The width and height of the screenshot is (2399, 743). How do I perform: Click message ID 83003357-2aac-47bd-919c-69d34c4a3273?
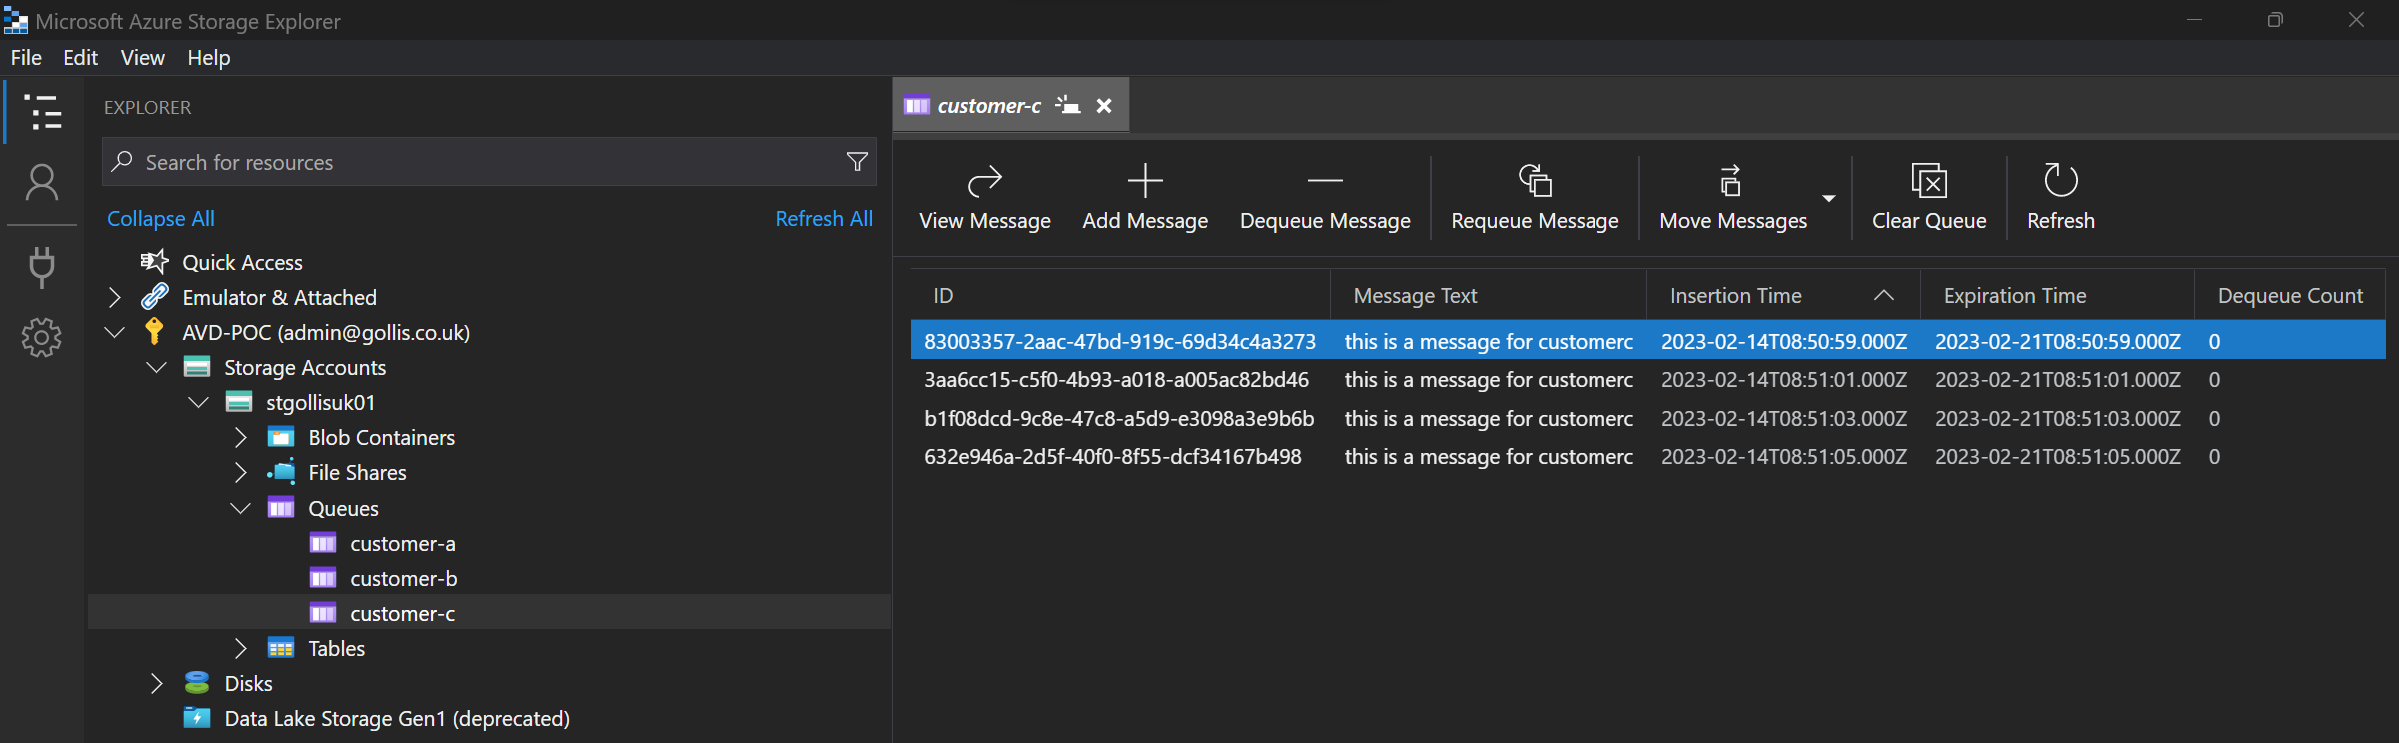[1120, 341]
